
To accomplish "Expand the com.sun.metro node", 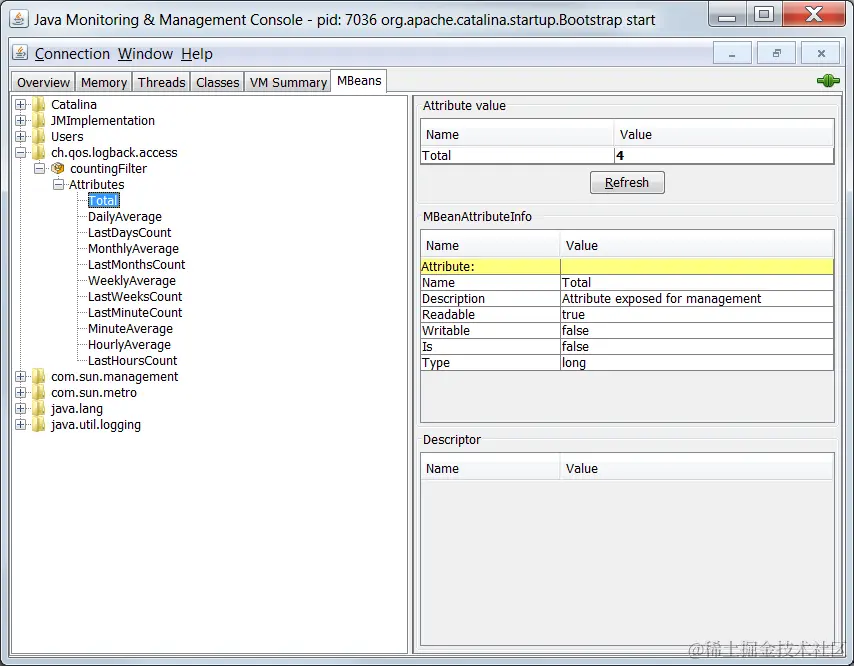I will [x=22, y=392].
